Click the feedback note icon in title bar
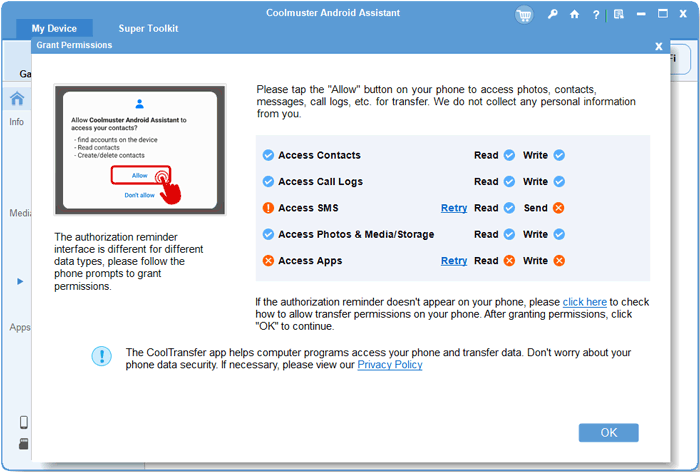The height and width of the screenshot is (472, 700). pos(619,14)
